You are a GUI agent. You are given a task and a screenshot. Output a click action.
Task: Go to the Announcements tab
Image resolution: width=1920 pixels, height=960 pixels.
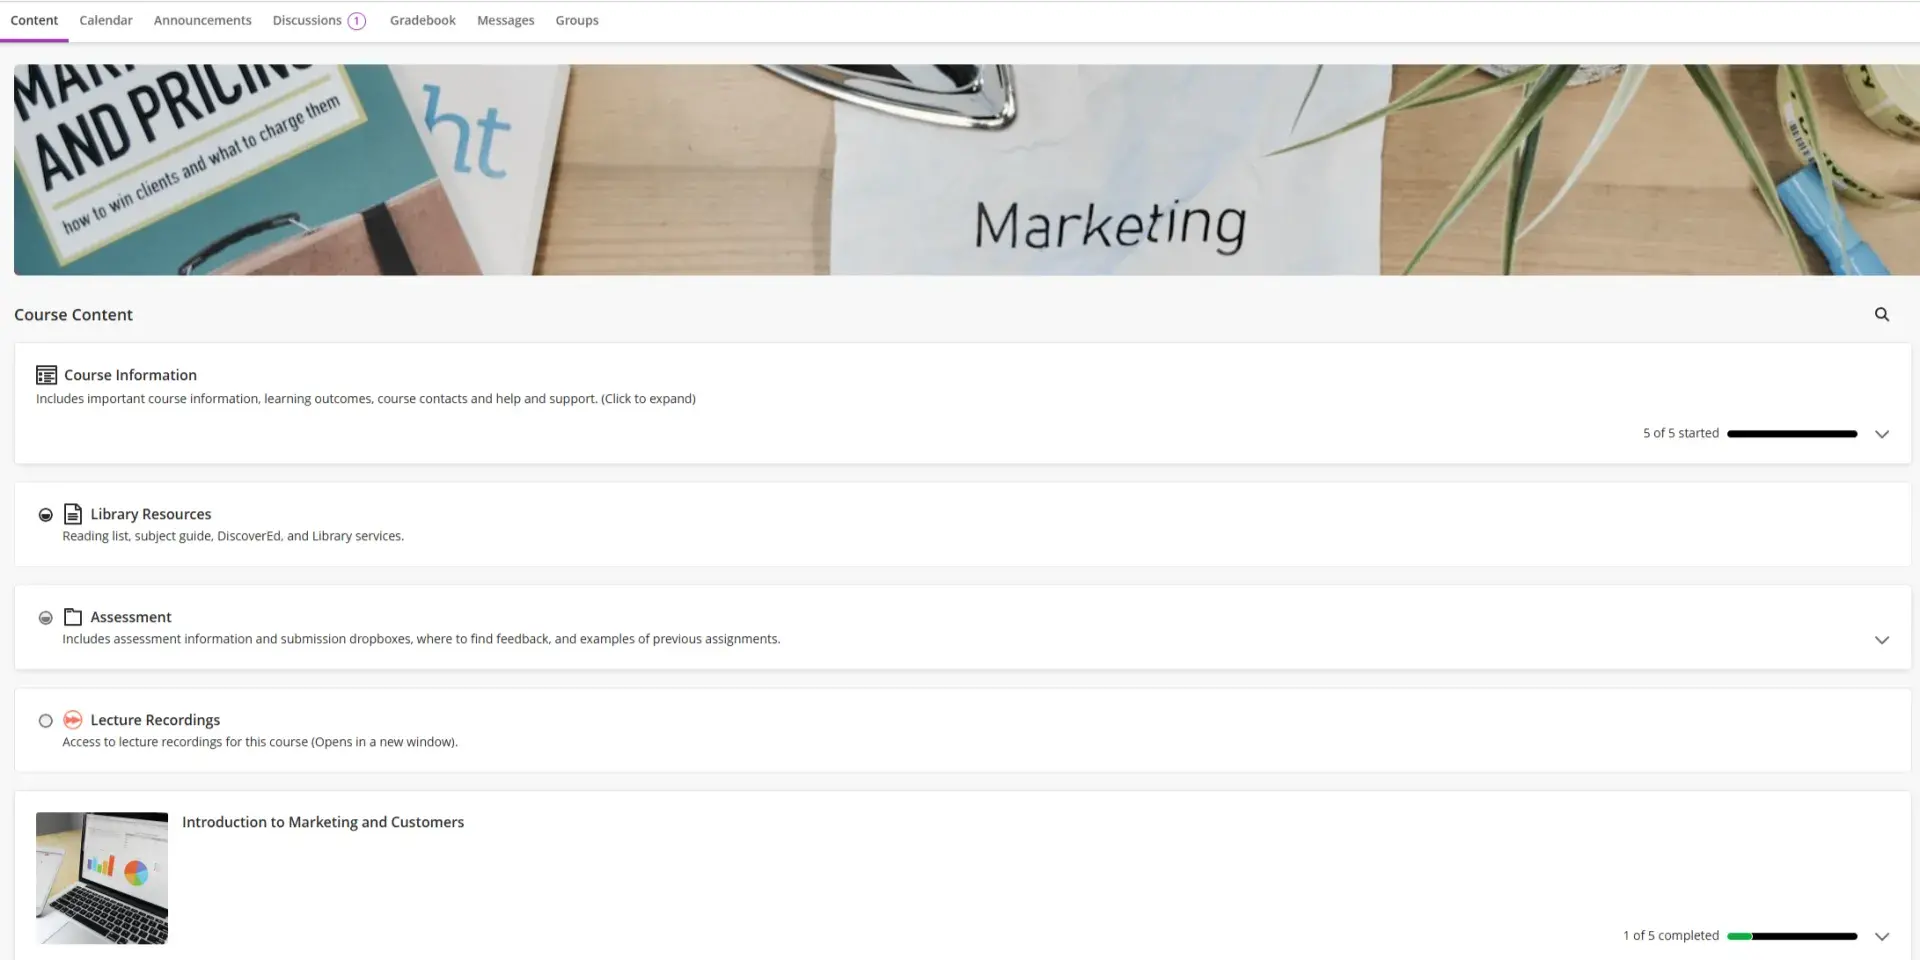(x=202, y=21)
